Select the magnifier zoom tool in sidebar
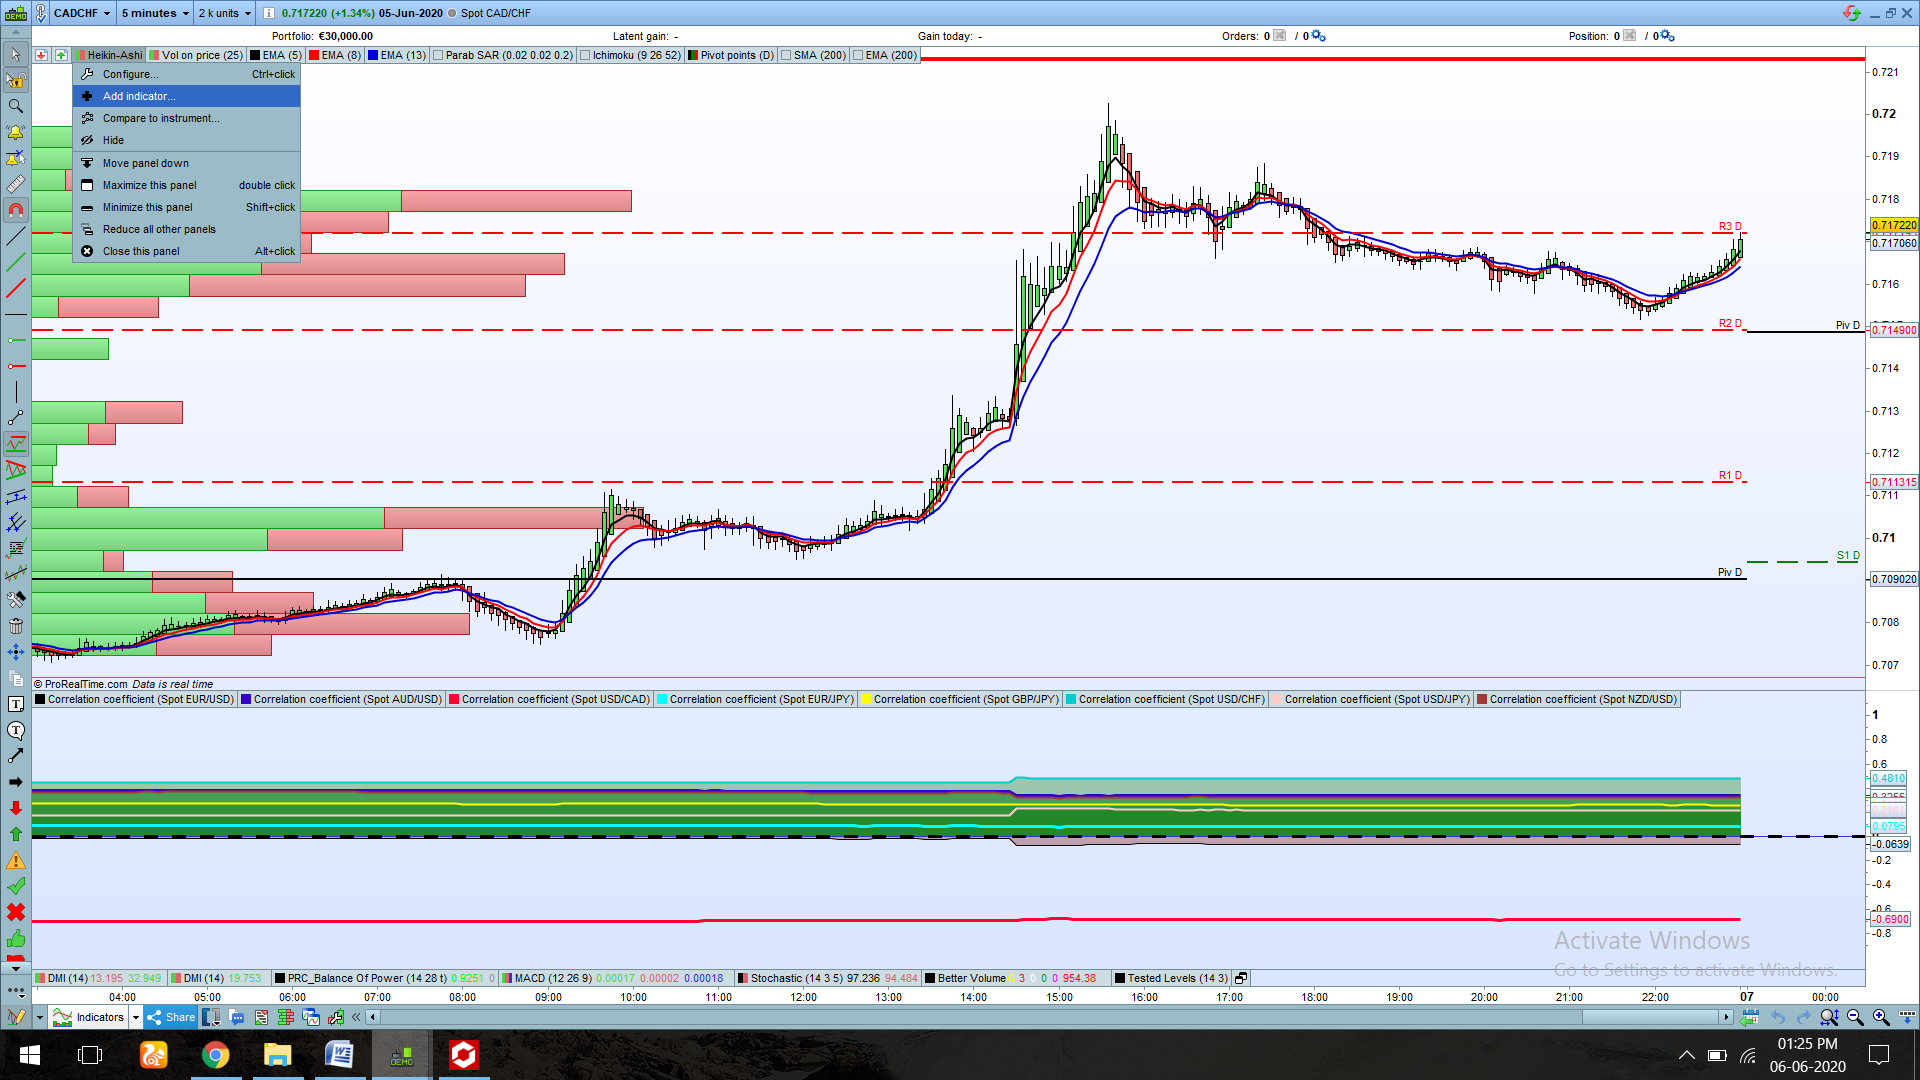 coord(15,106)
